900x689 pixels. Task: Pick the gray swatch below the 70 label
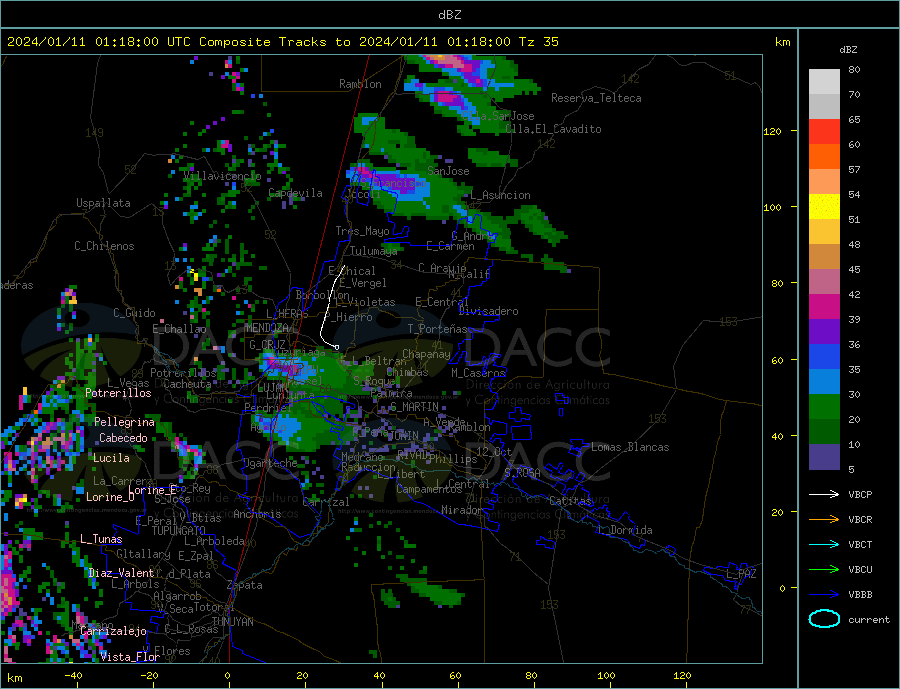(x=824, y=107)
